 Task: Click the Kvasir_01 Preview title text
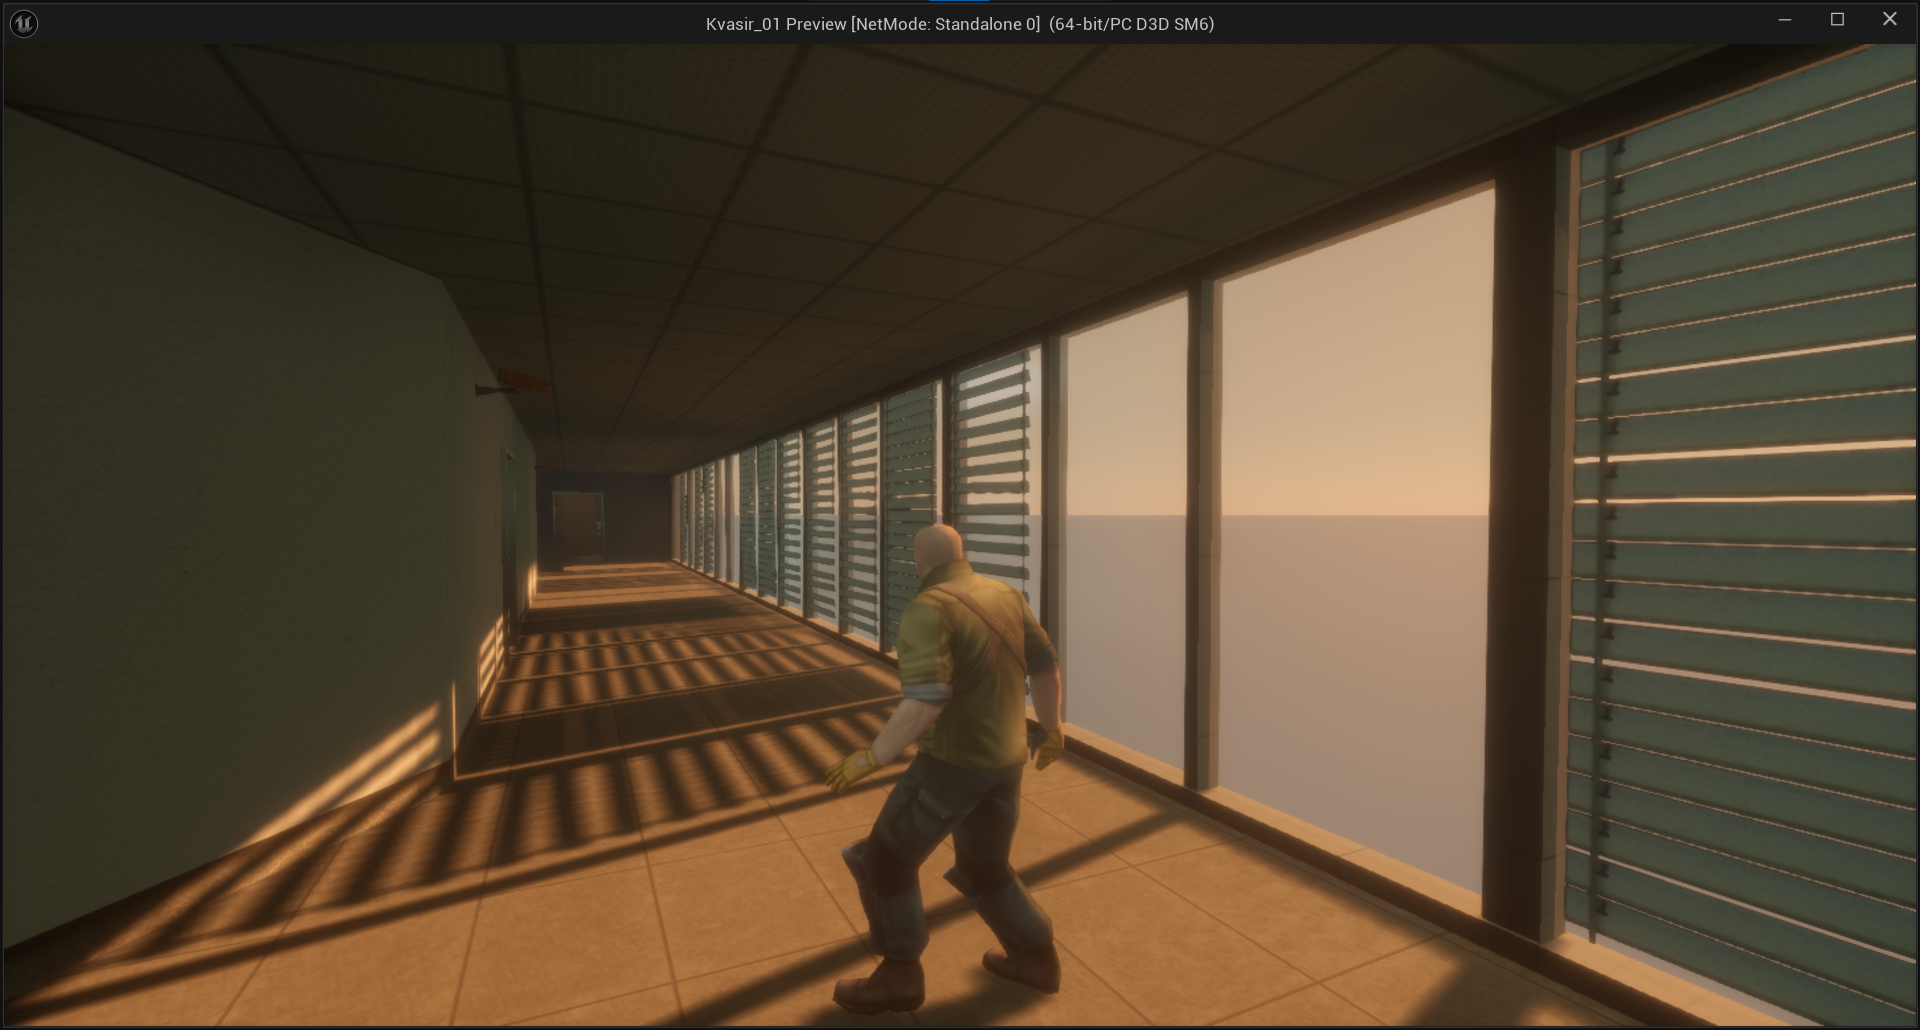[960, 24]
